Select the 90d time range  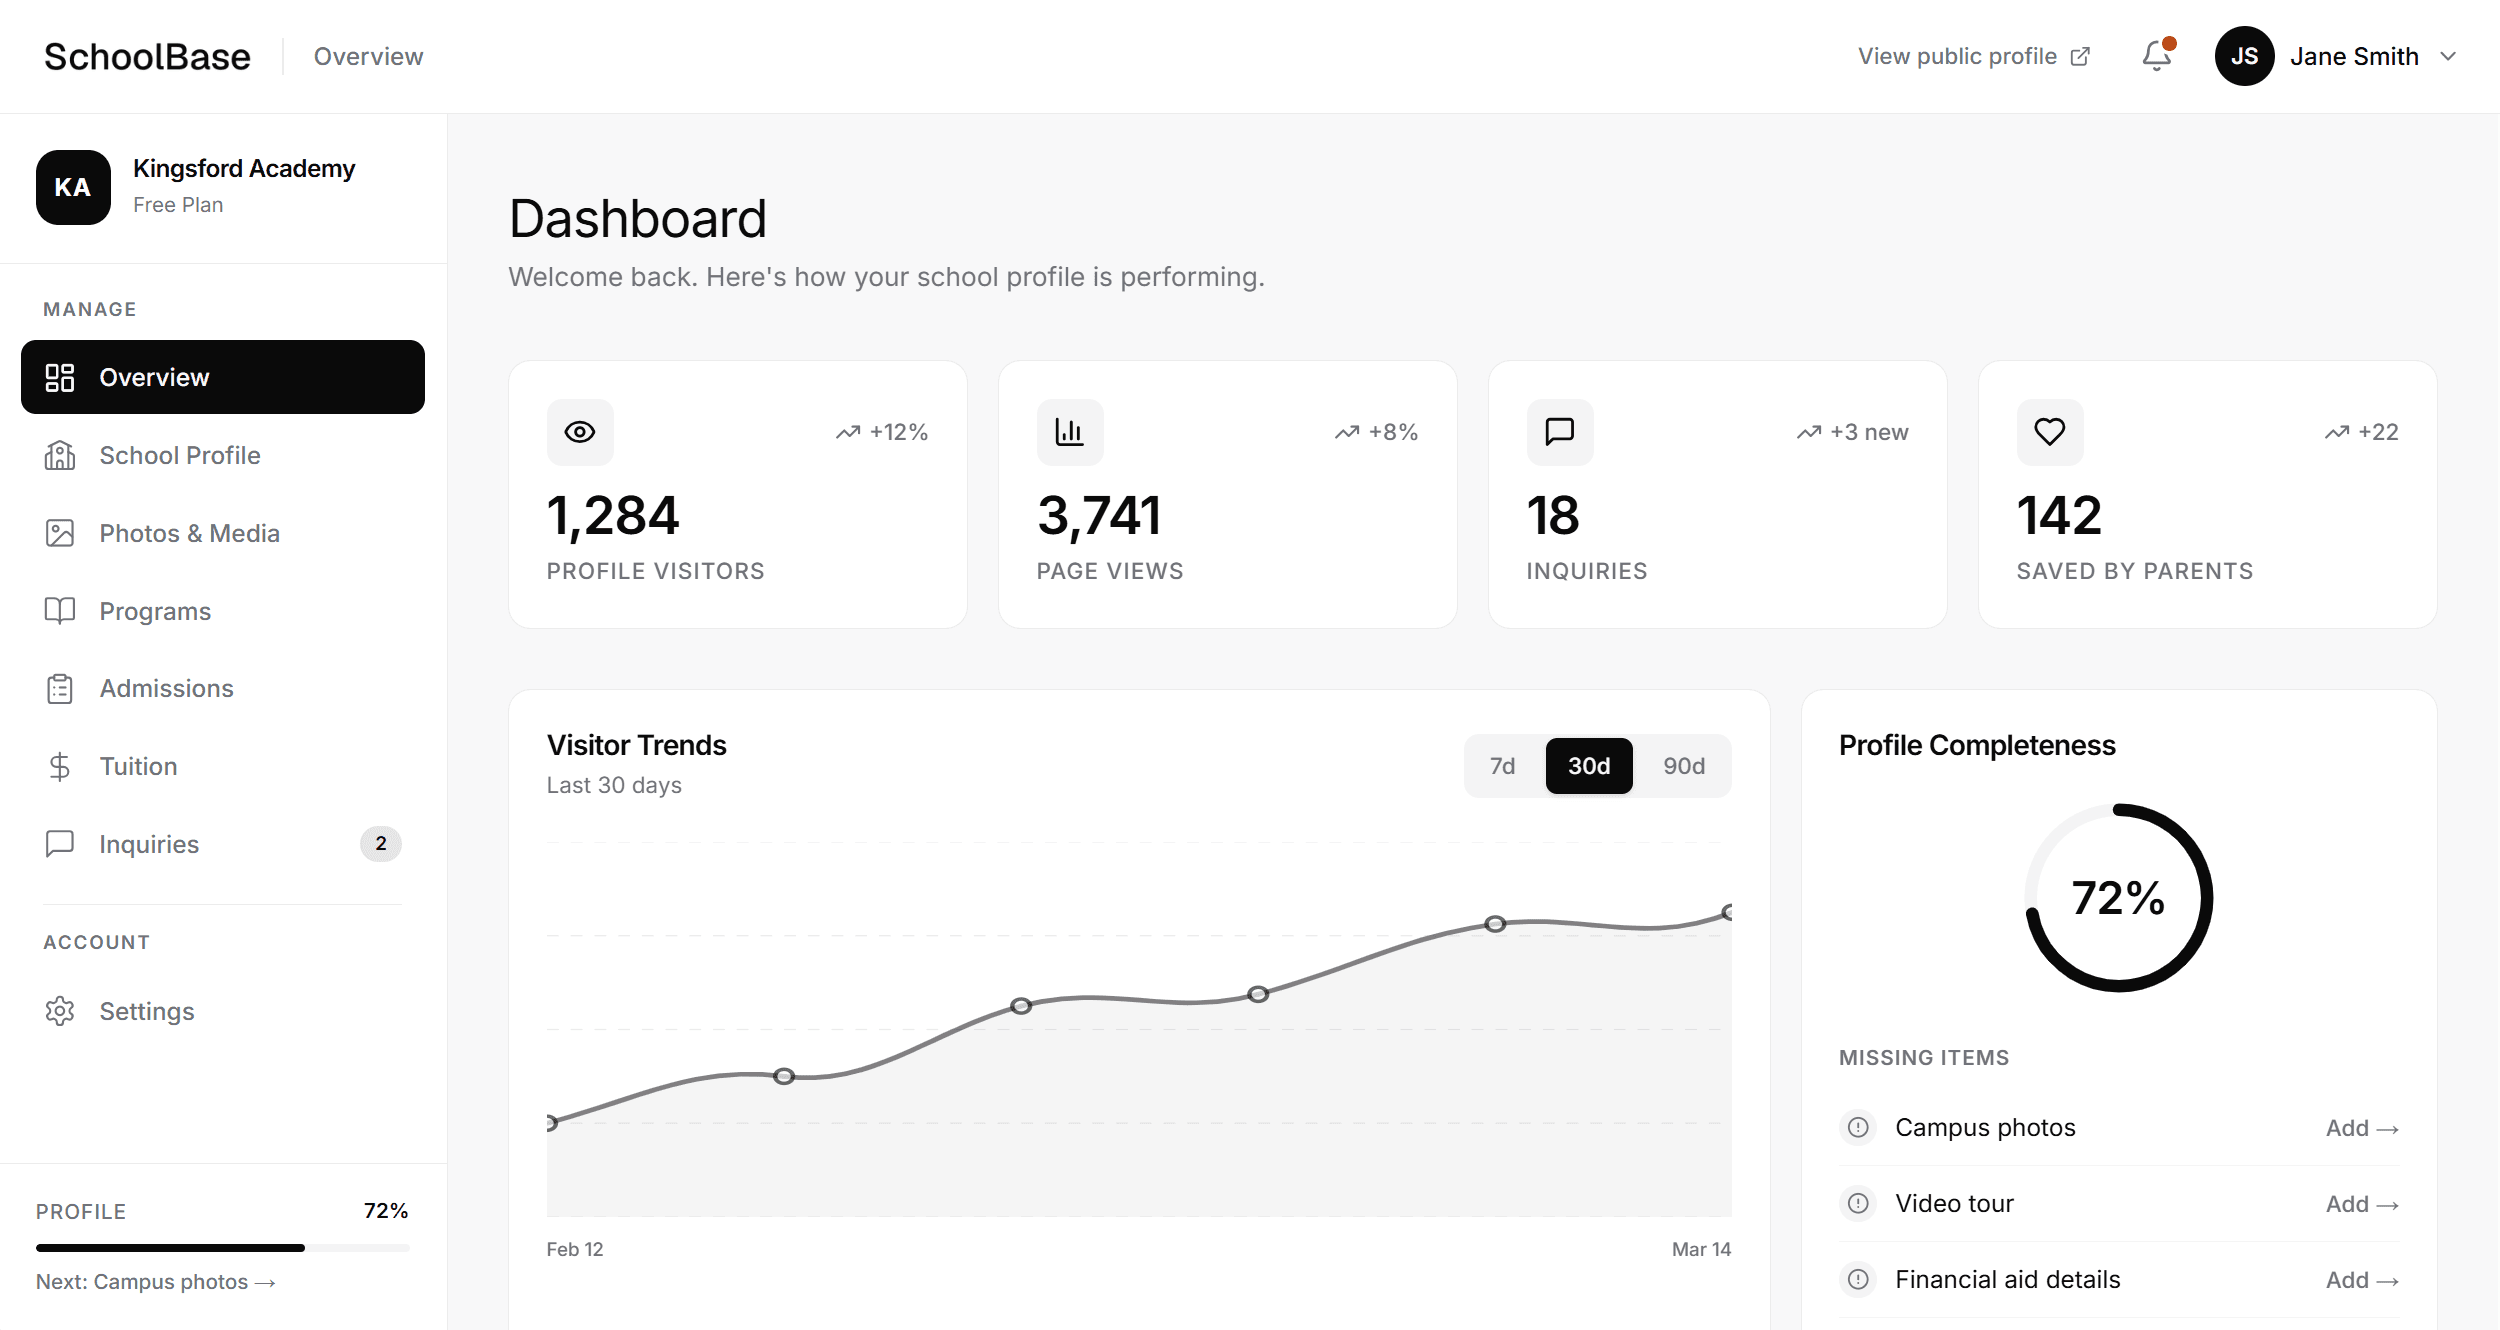(1684, 765)
